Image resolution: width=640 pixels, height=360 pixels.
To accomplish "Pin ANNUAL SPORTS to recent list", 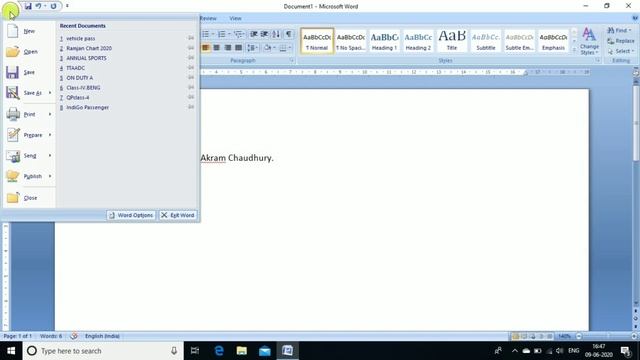I will (x=191, y=58).
